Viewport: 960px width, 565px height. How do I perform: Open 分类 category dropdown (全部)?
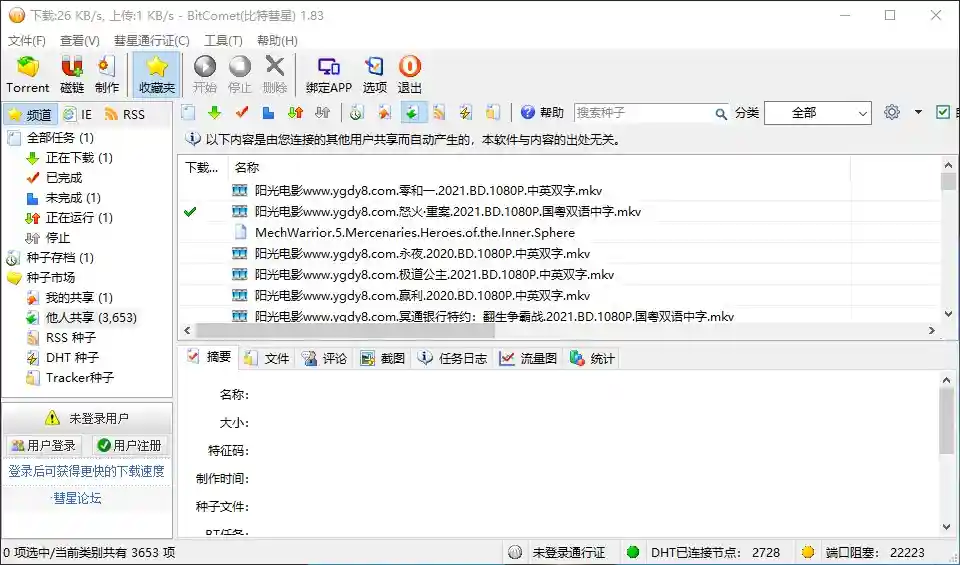pos(817,113)
